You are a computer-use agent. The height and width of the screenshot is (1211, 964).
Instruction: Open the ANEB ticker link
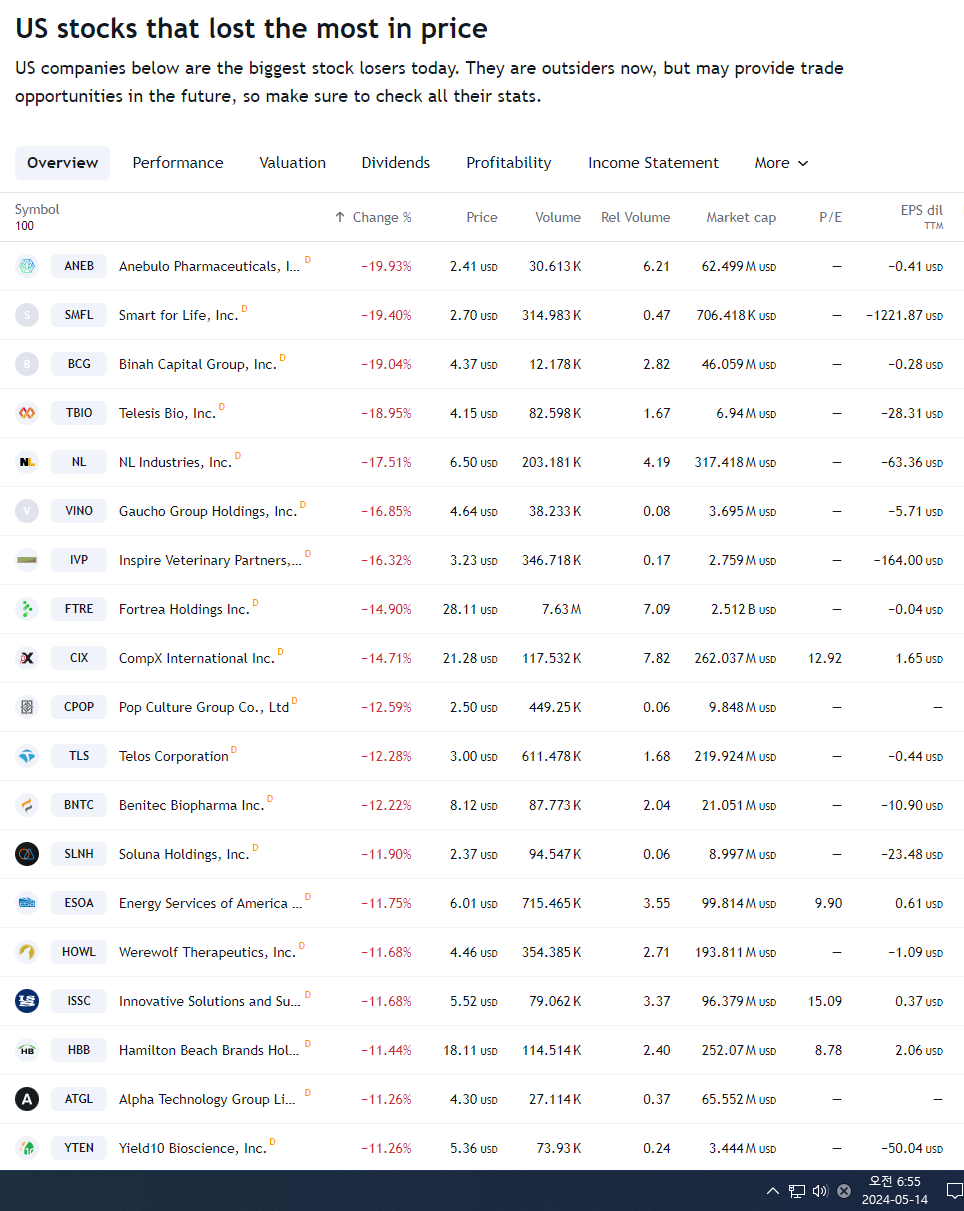click(x=79, y=266)
